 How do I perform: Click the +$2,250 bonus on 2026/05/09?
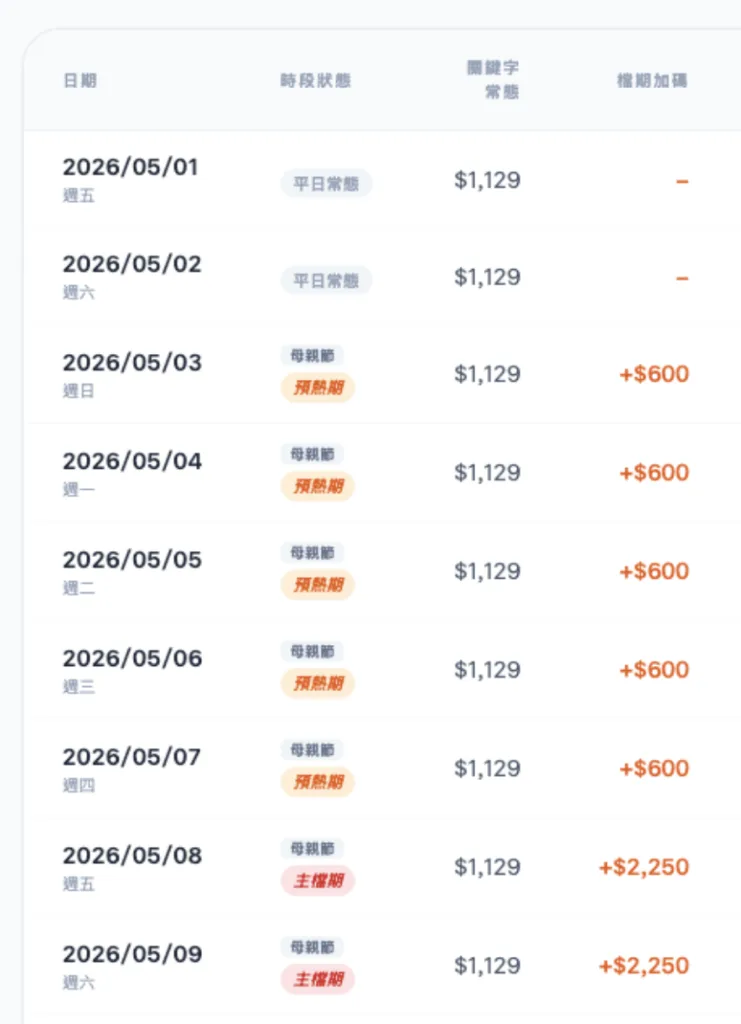(644, 966)
